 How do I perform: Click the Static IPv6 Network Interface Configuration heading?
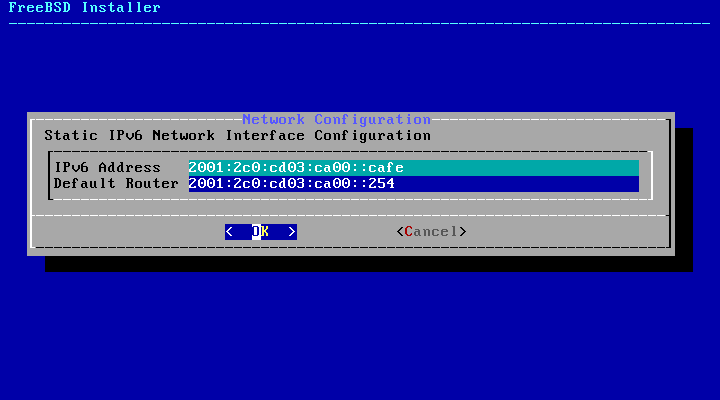238,135
